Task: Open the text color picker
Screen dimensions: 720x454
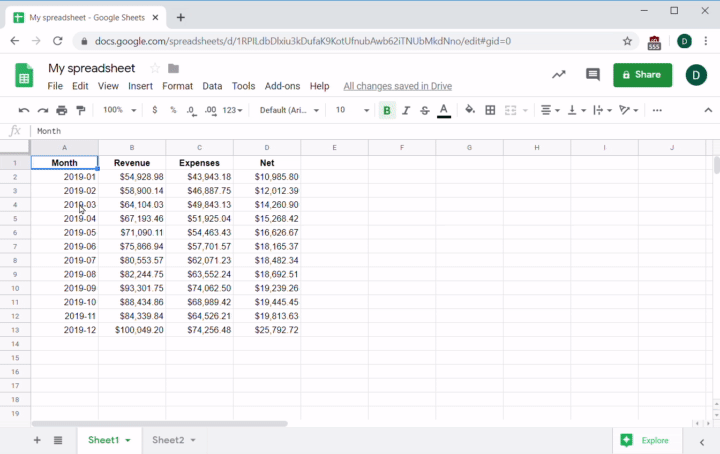Action: pos(444,110)
